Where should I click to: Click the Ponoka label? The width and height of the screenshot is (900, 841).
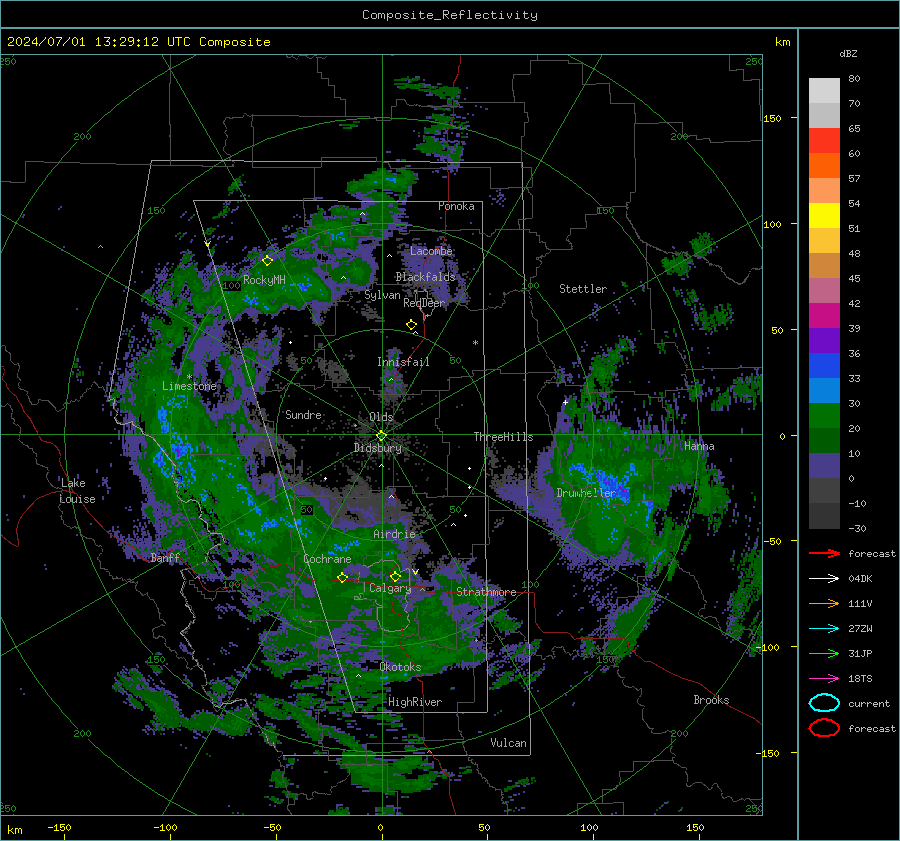coord(456,206)
